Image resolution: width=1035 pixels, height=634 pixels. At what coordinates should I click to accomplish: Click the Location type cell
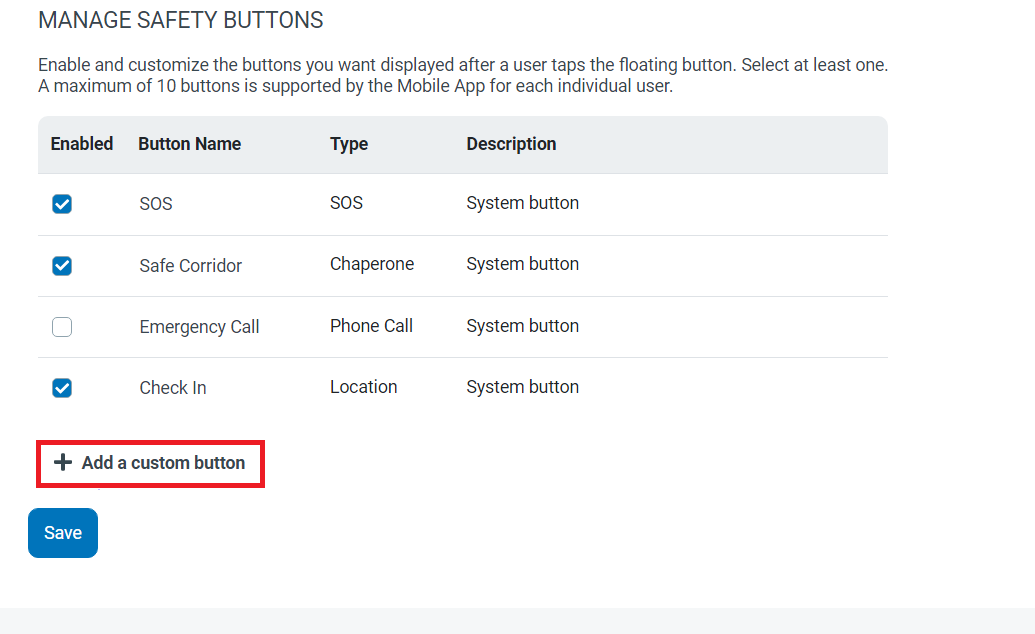(x=363, y=387)
